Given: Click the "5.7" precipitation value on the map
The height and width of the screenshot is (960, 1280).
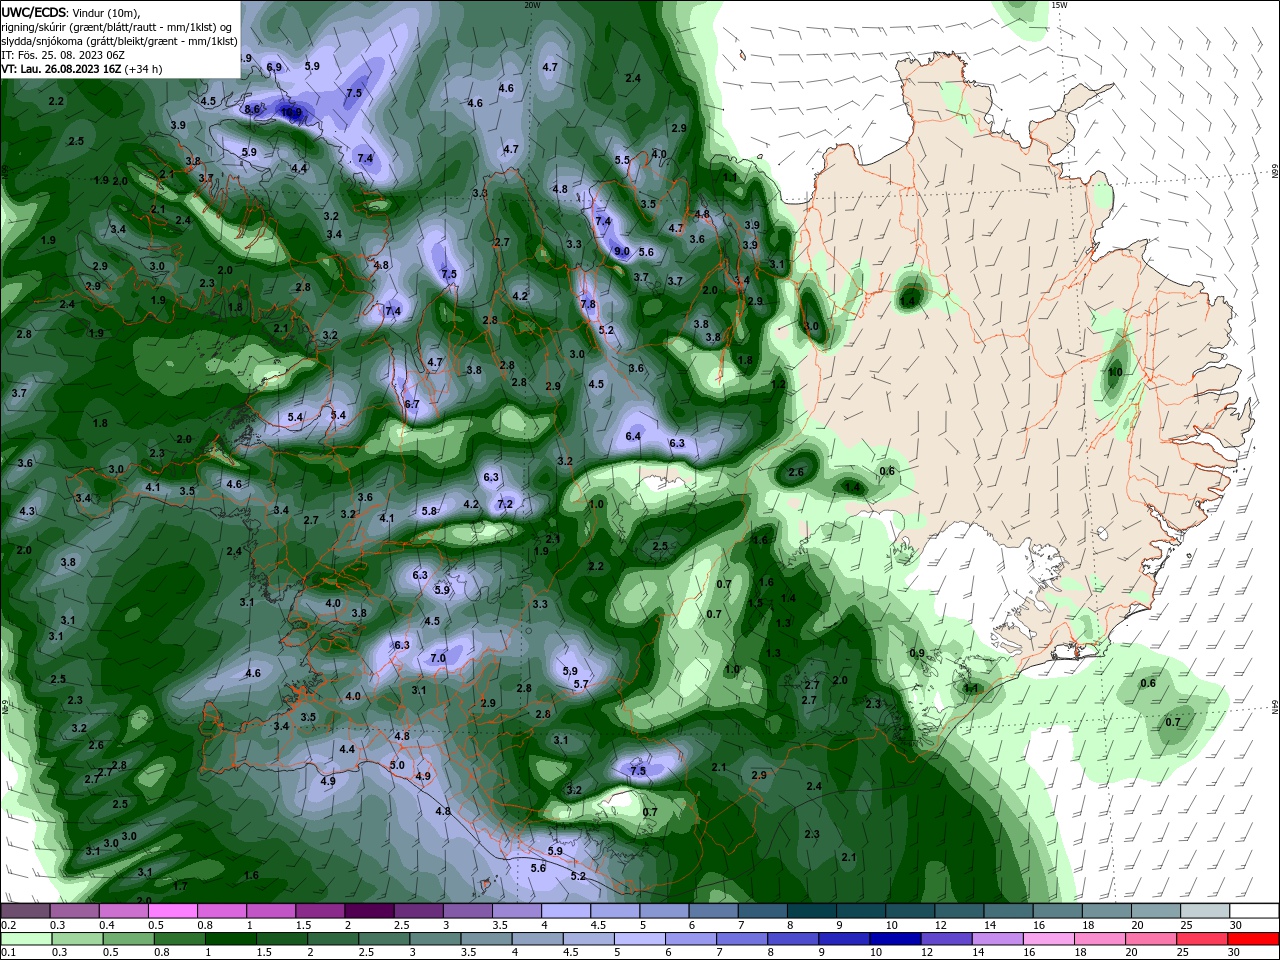Looking at the screenshot, I should (581, 684).
